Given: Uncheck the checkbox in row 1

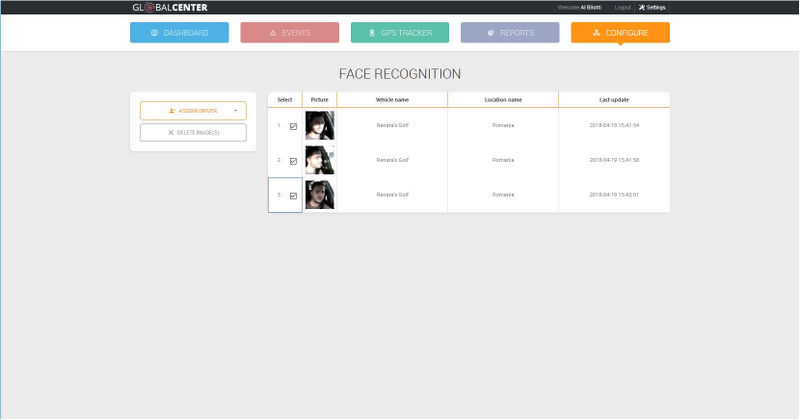Looking at the screenshot, I should (x=293, y=126).
